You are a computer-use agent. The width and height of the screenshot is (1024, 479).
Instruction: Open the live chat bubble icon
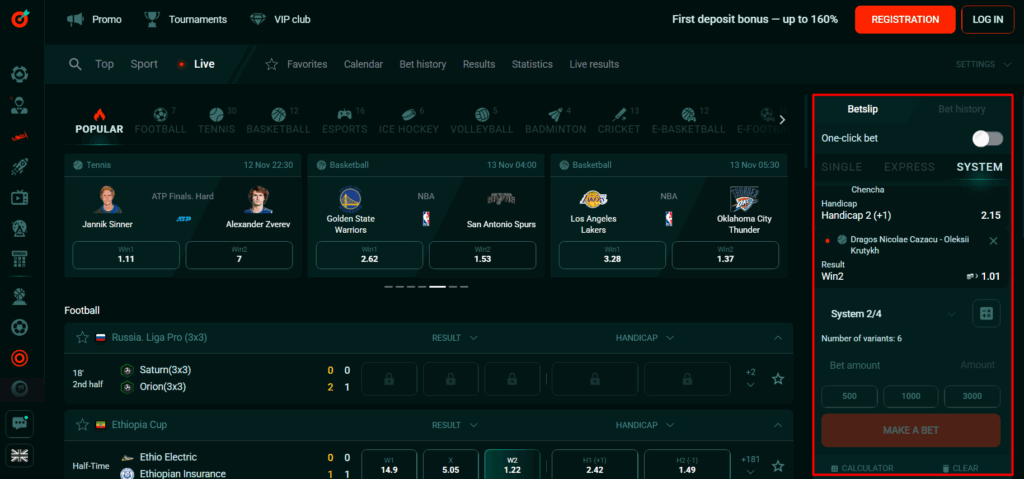20,423
